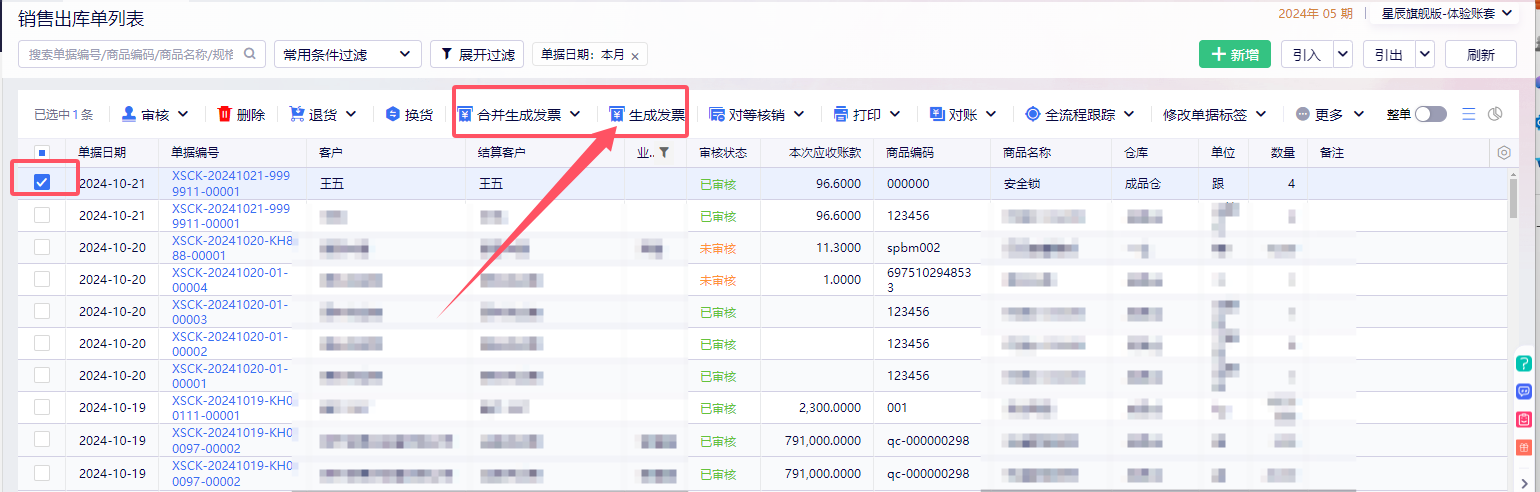Click the red 删除 trash icon

point(224,114)
